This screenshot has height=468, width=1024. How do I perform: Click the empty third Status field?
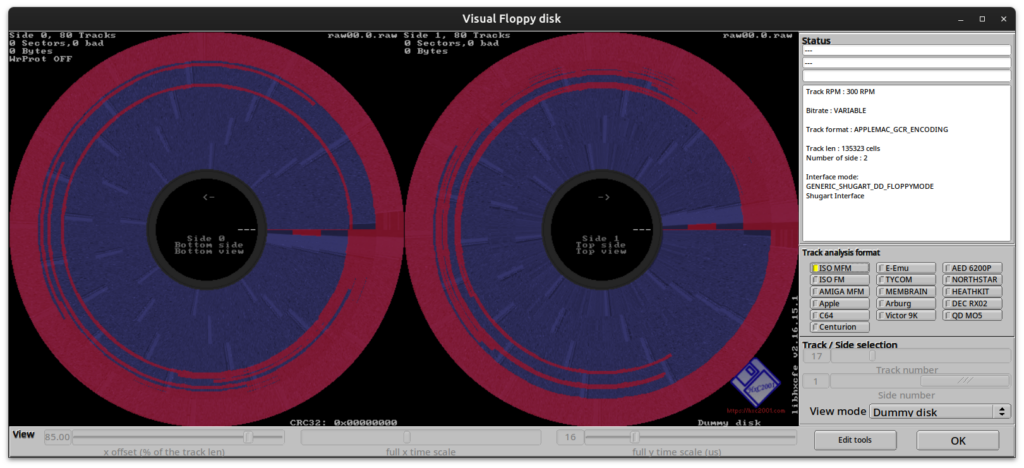pyautogui.click(x=906, y=76)
